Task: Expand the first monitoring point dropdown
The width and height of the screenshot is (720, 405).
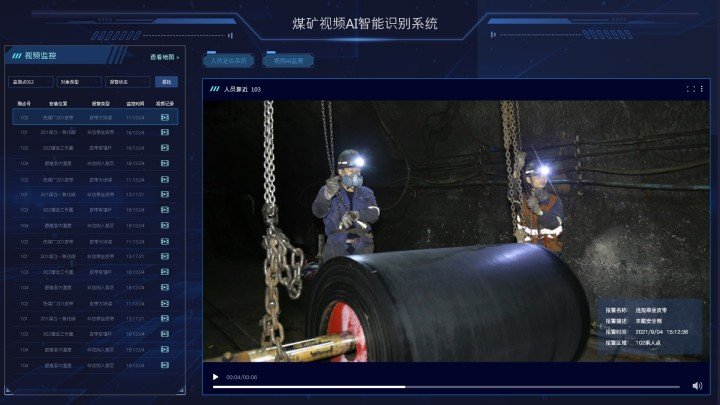Action: tap(30, 82)
